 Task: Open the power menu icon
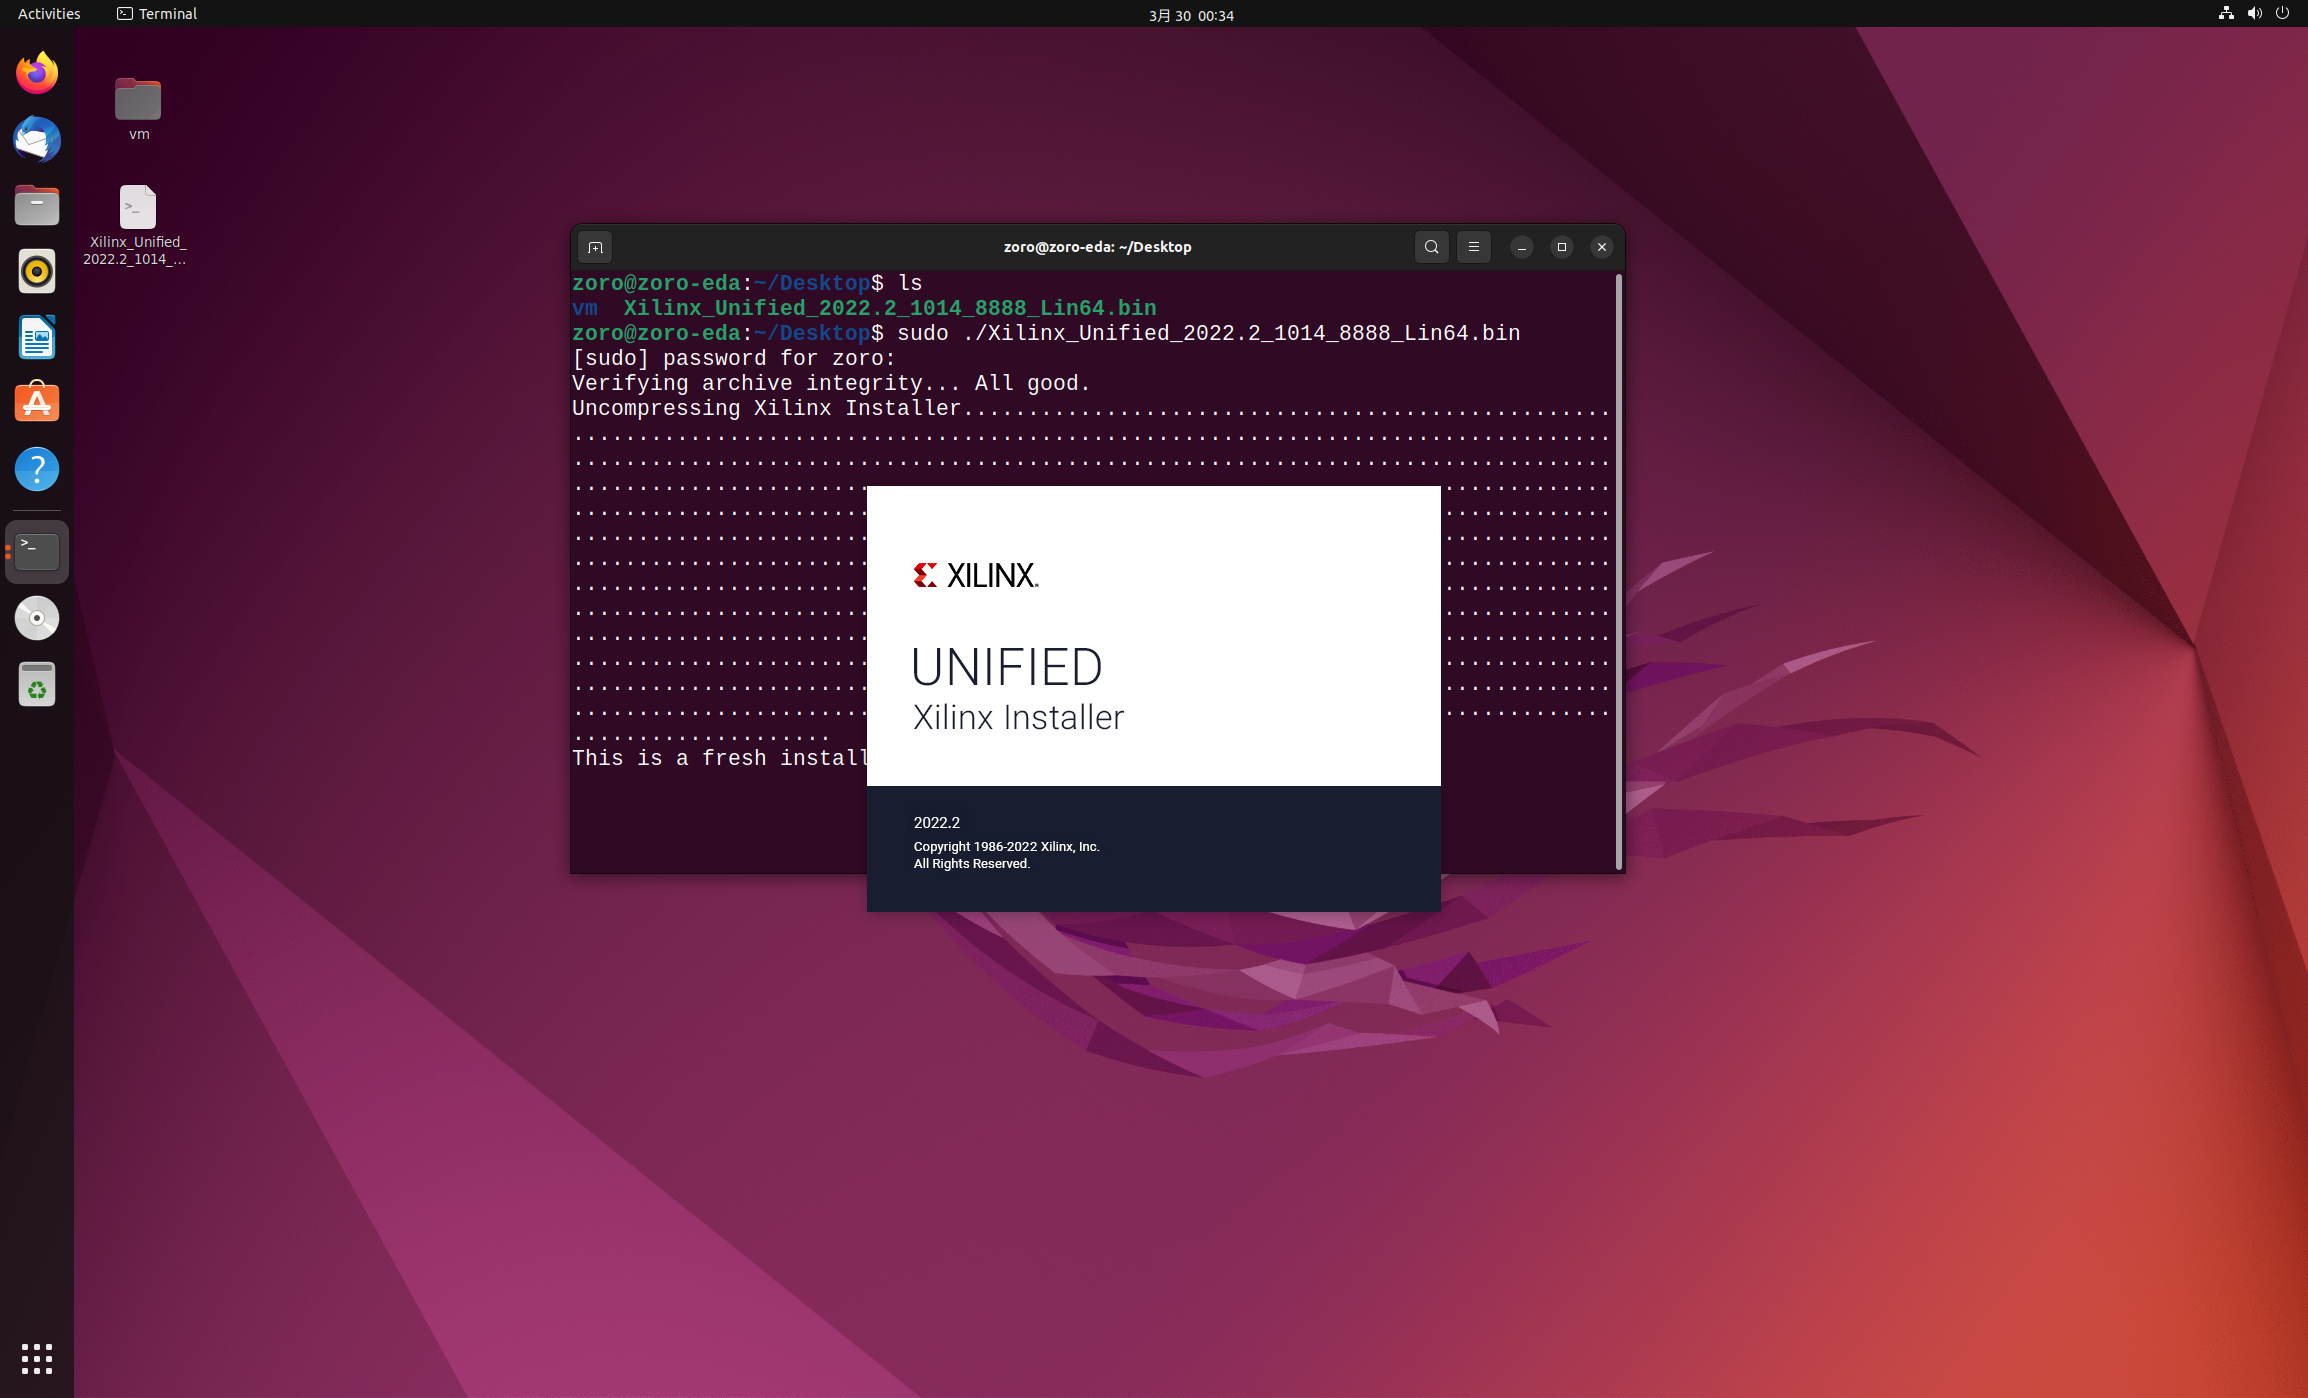[2282, 14]
